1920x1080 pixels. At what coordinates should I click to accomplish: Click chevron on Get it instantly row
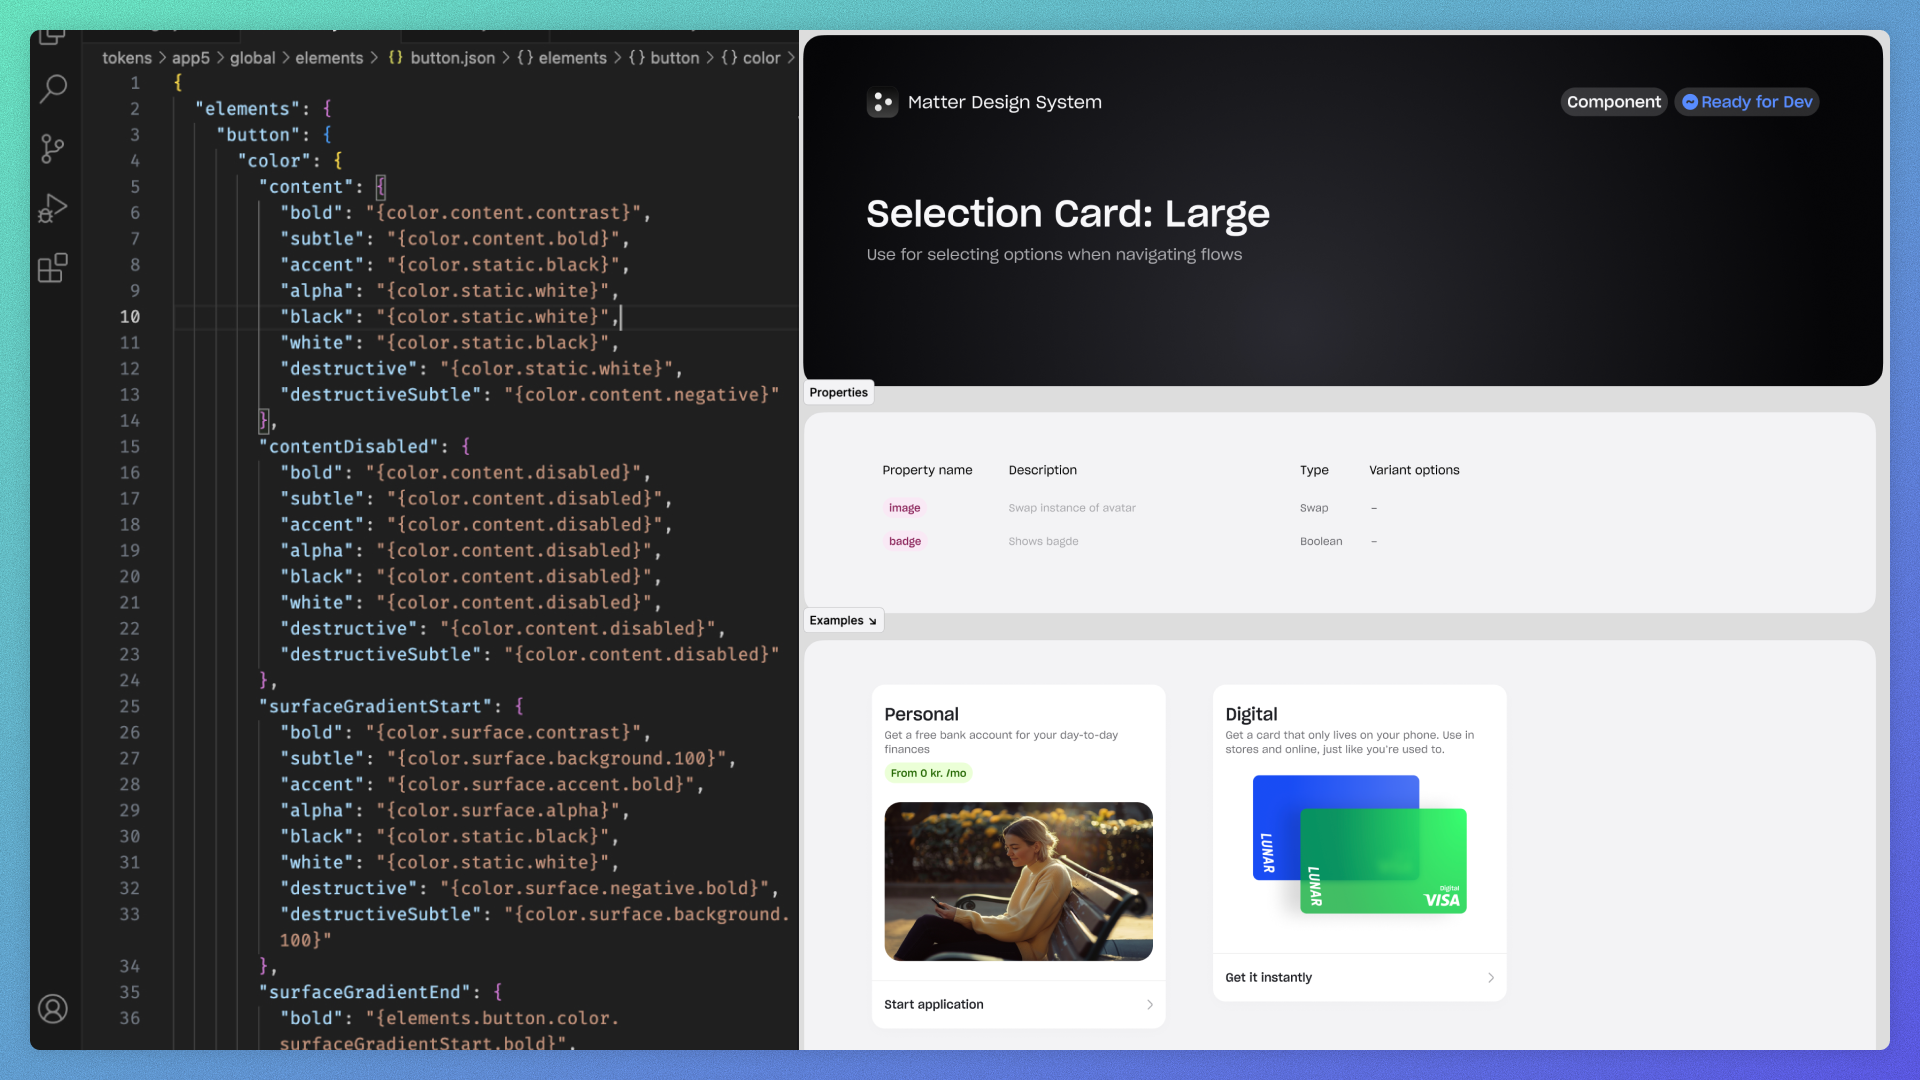(1491, 978)
